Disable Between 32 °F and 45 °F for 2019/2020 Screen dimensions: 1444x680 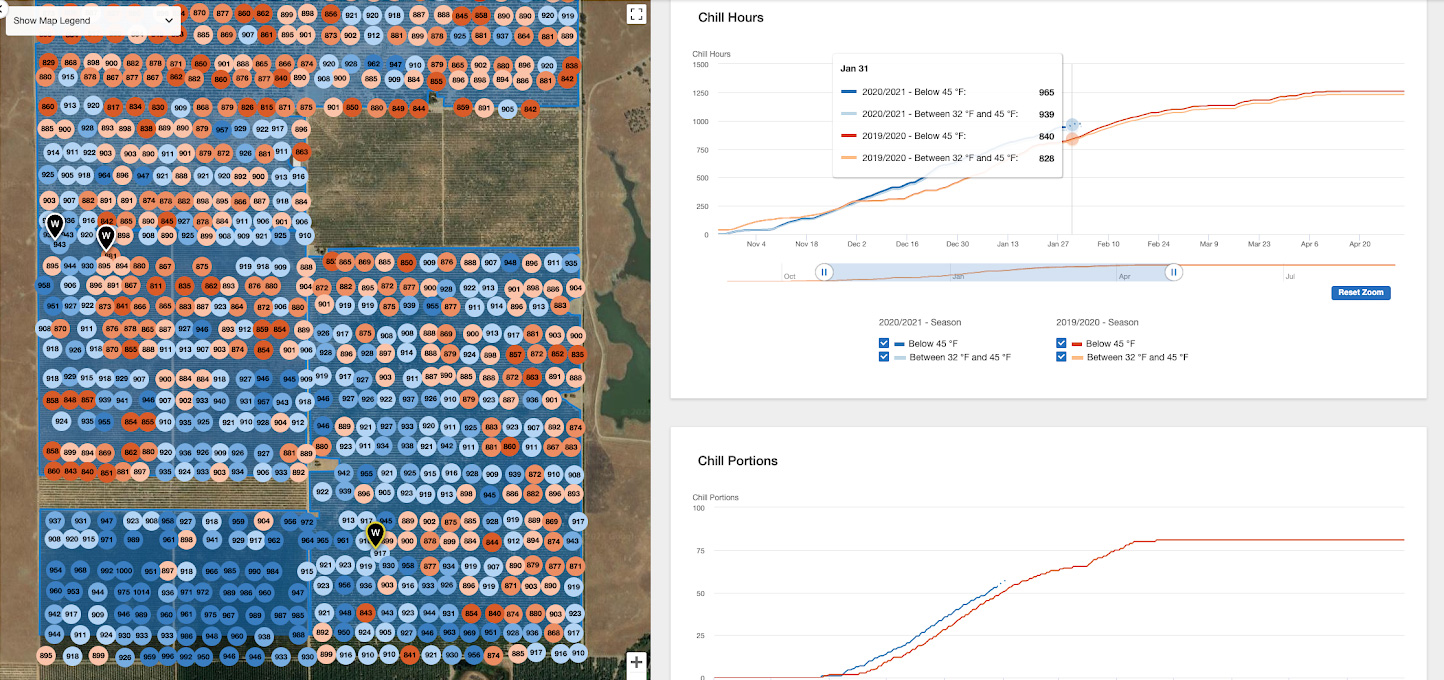(1061, 356)
